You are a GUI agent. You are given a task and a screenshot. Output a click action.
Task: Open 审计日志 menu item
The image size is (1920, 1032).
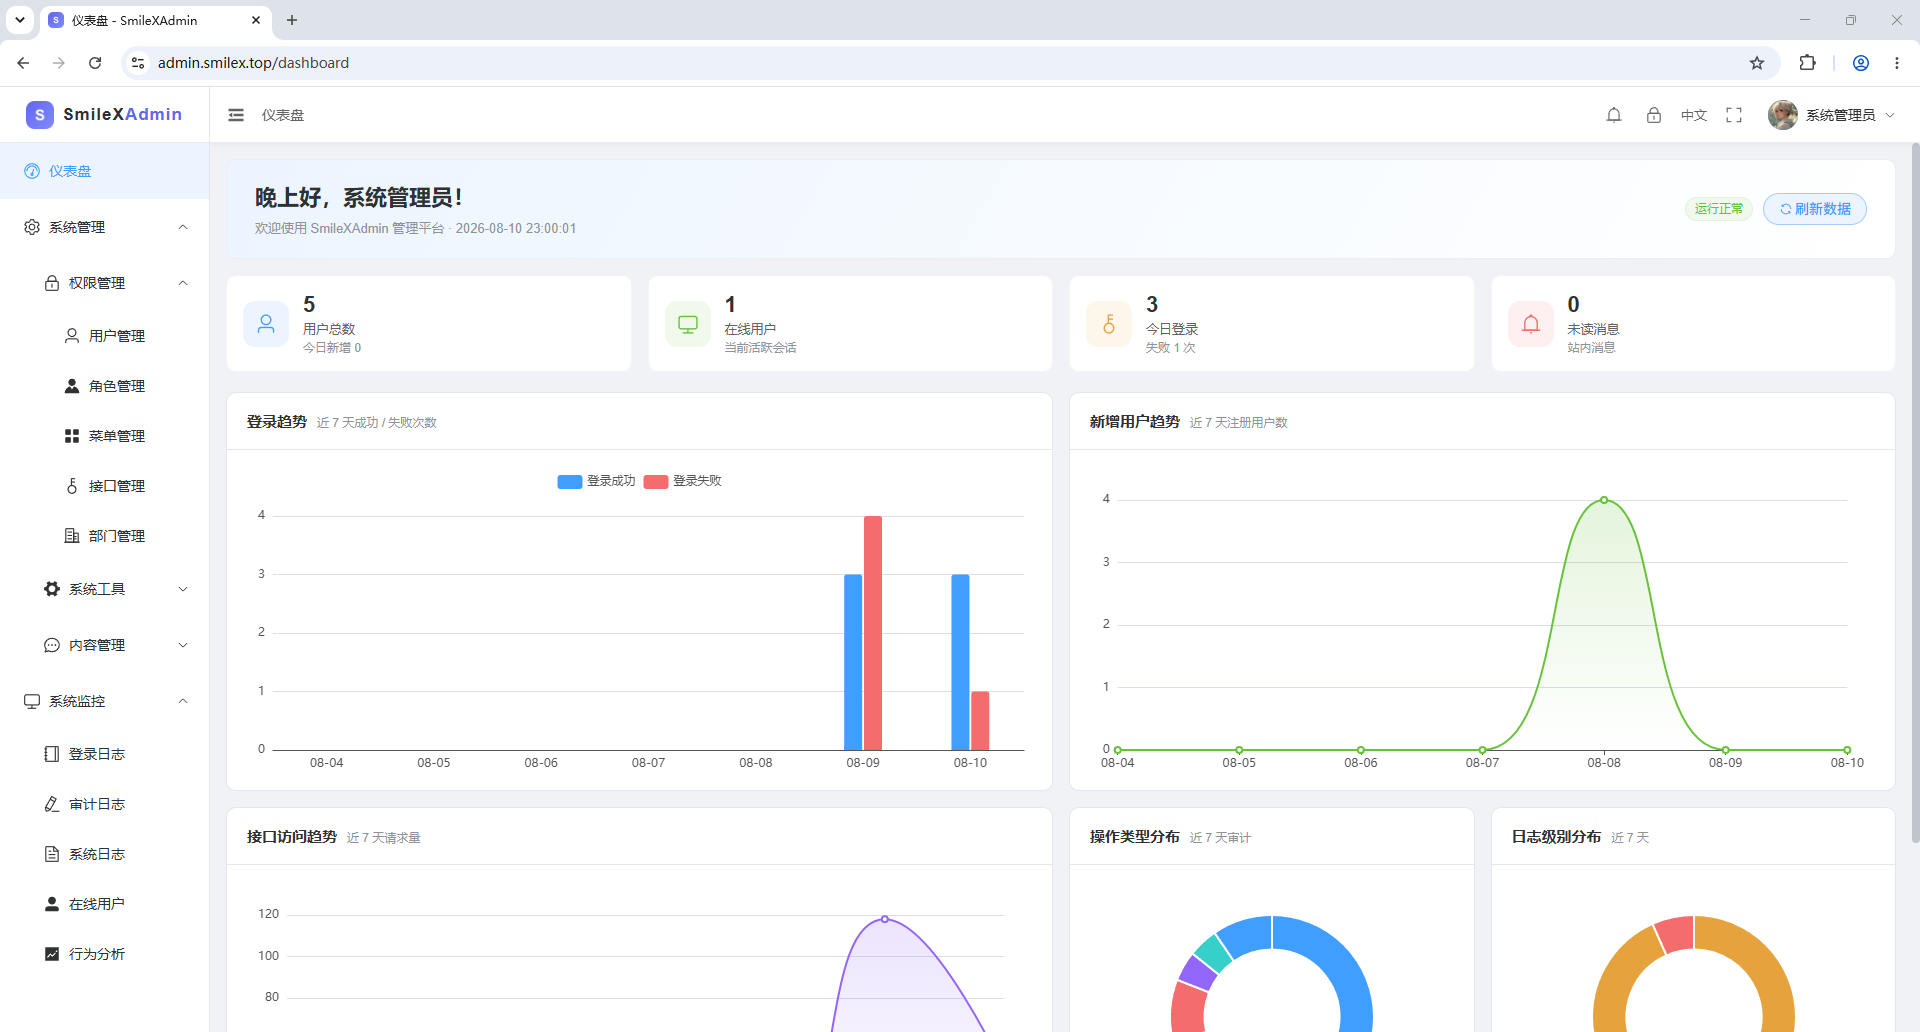104,804
